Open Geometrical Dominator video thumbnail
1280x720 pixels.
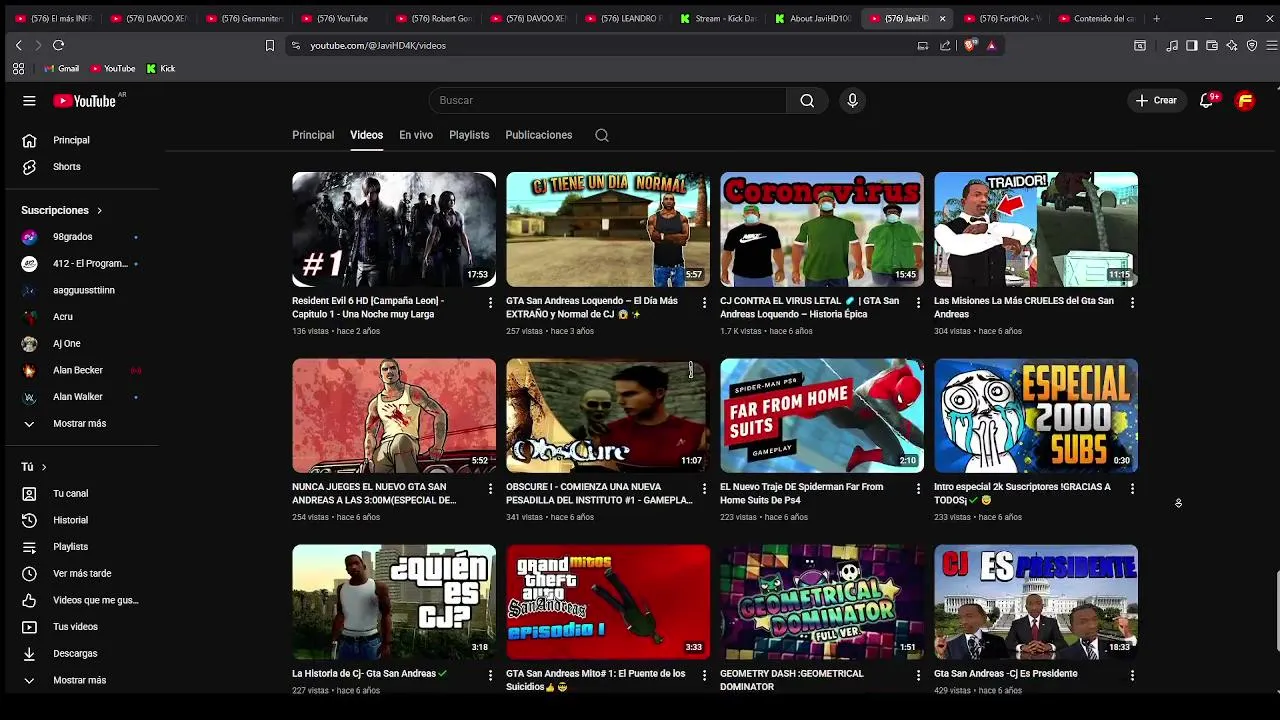(x=822, y=602)
